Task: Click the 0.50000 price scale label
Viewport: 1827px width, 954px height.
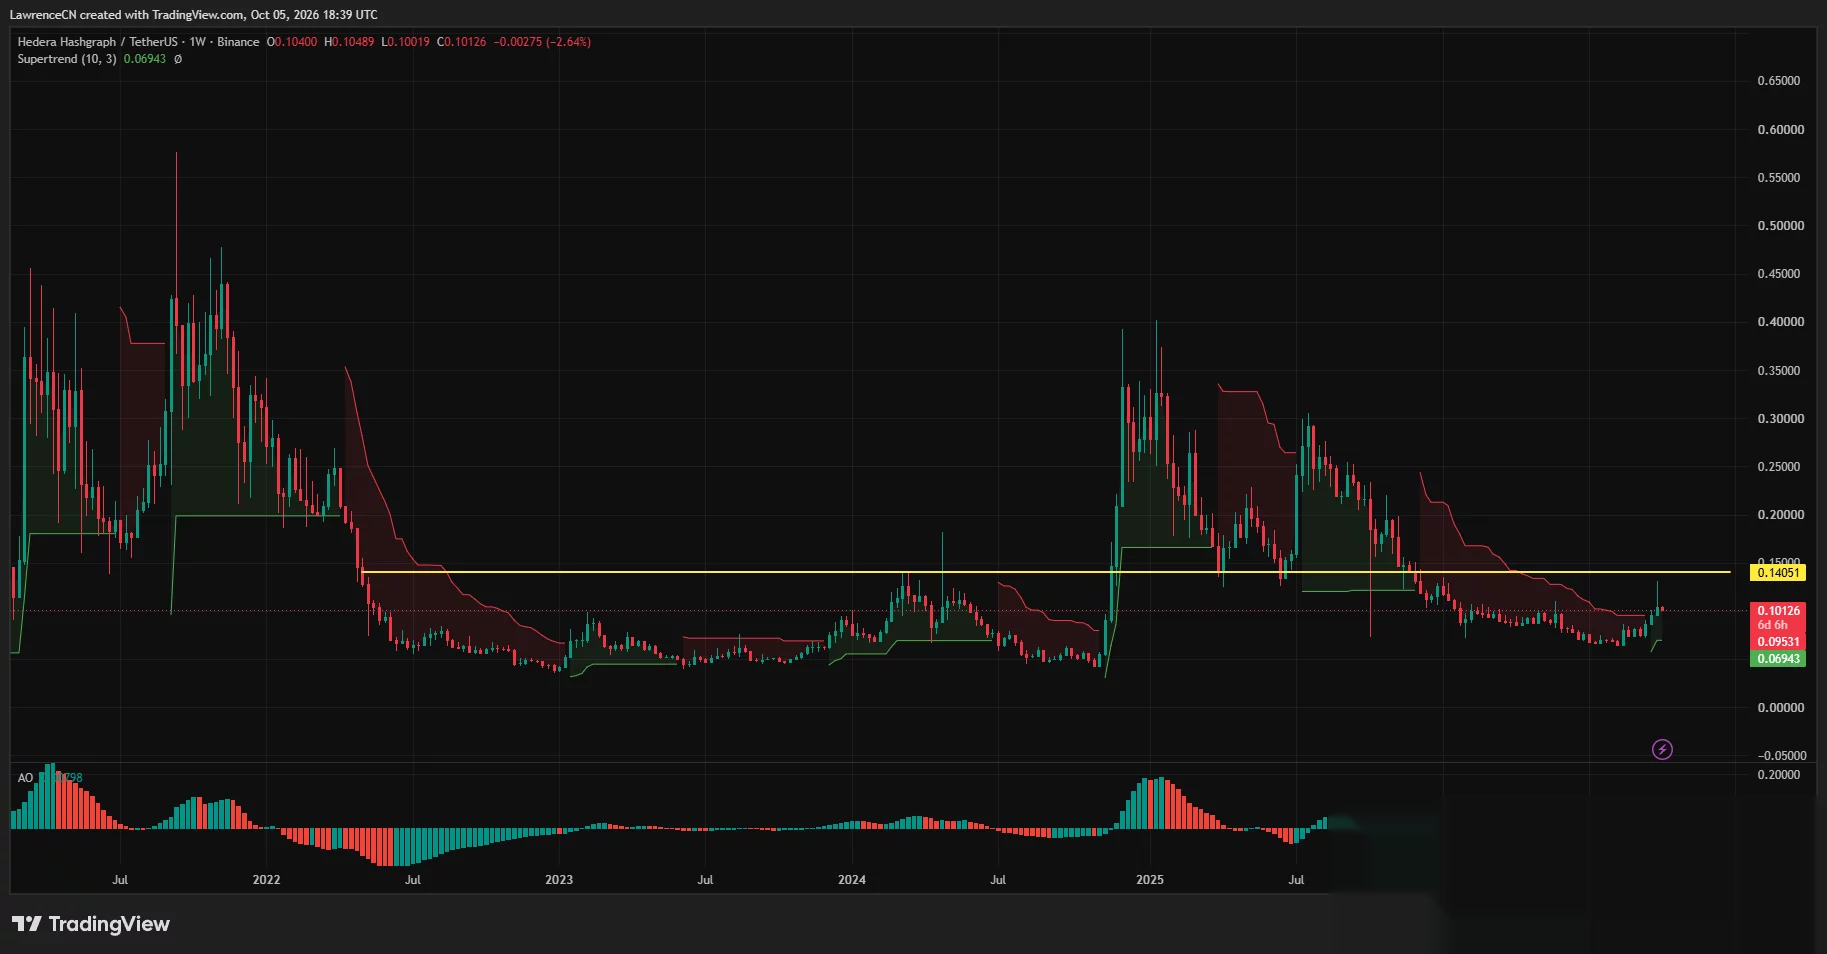Action: pos(1780,226)
